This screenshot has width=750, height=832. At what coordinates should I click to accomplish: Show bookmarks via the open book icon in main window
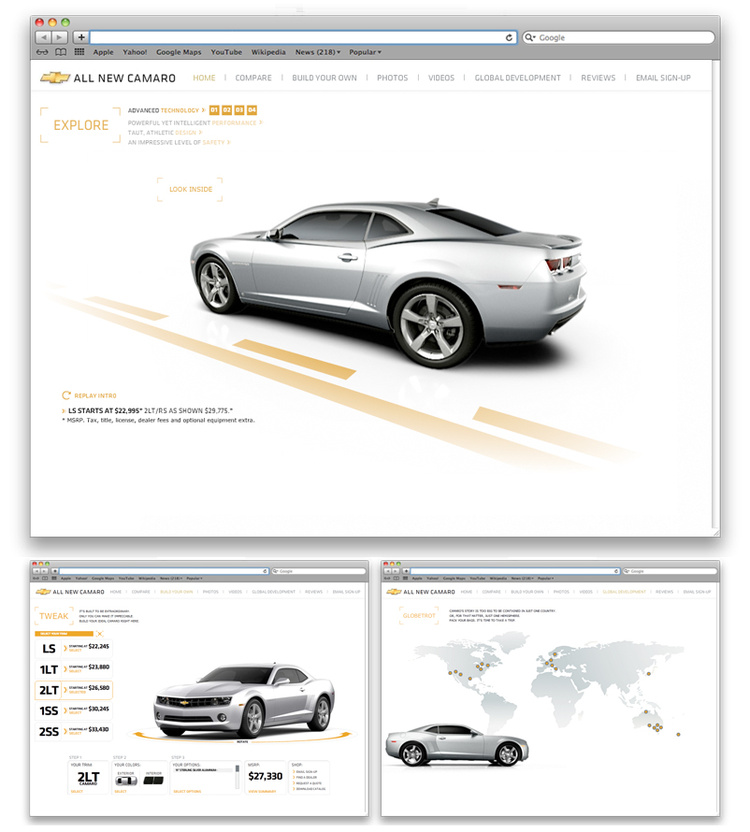[61, 52]
